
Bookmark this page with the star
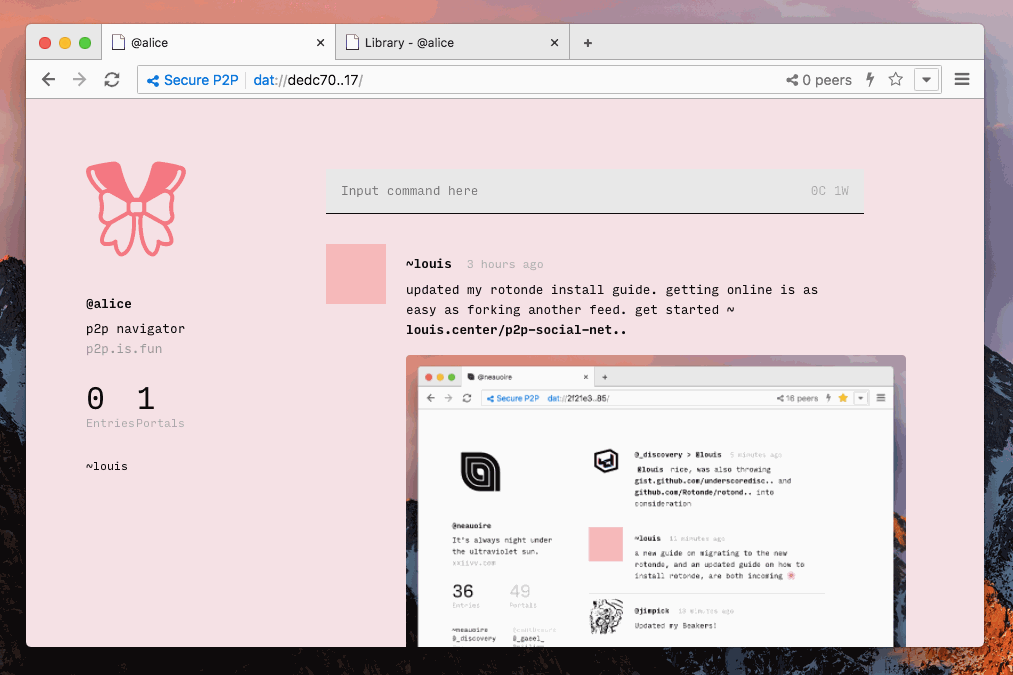[895, 79]
